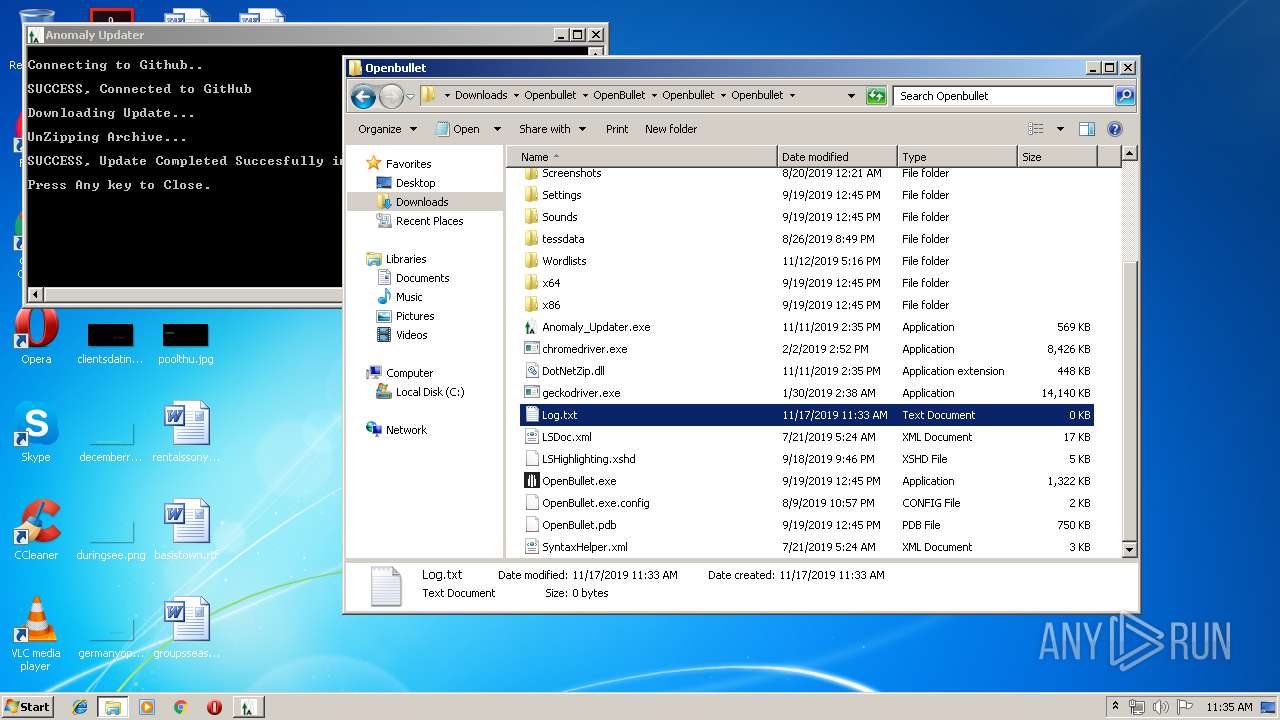Click the Search Openbullet input field
This screenshot has width=1280, height=720.
click(x=1003, y=96)
